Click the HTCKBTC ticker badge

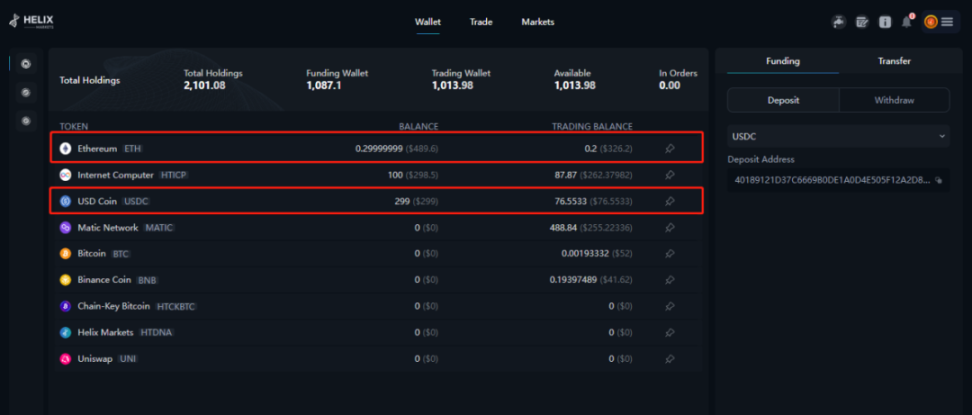(176, 306)
